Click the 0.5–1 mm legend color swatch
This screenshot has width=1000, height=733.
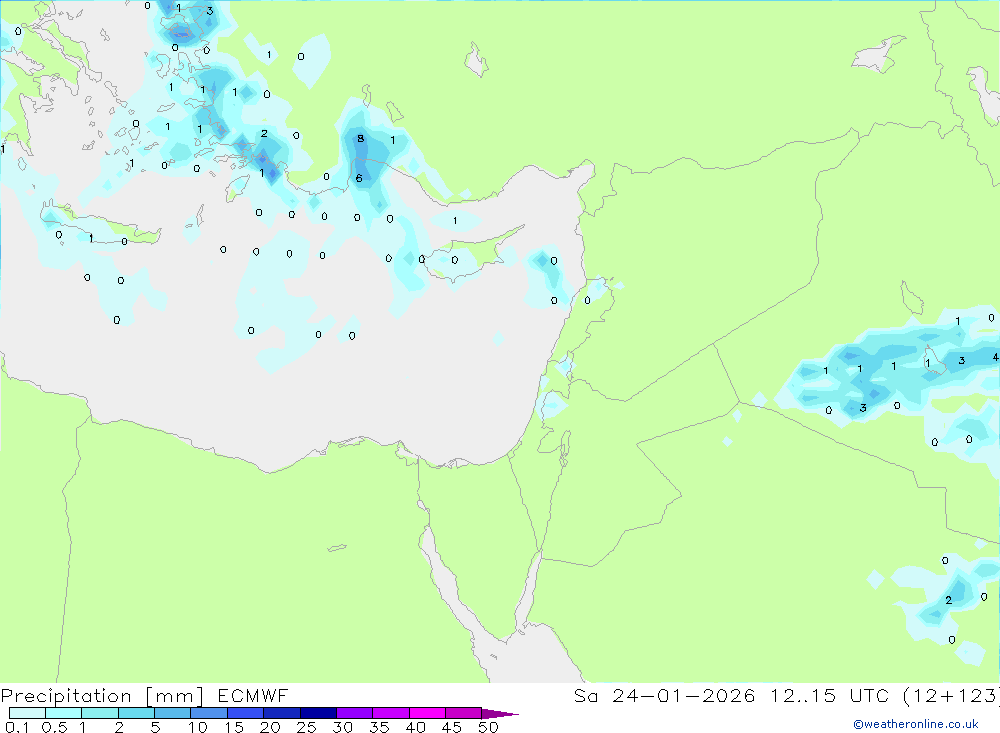64,713
